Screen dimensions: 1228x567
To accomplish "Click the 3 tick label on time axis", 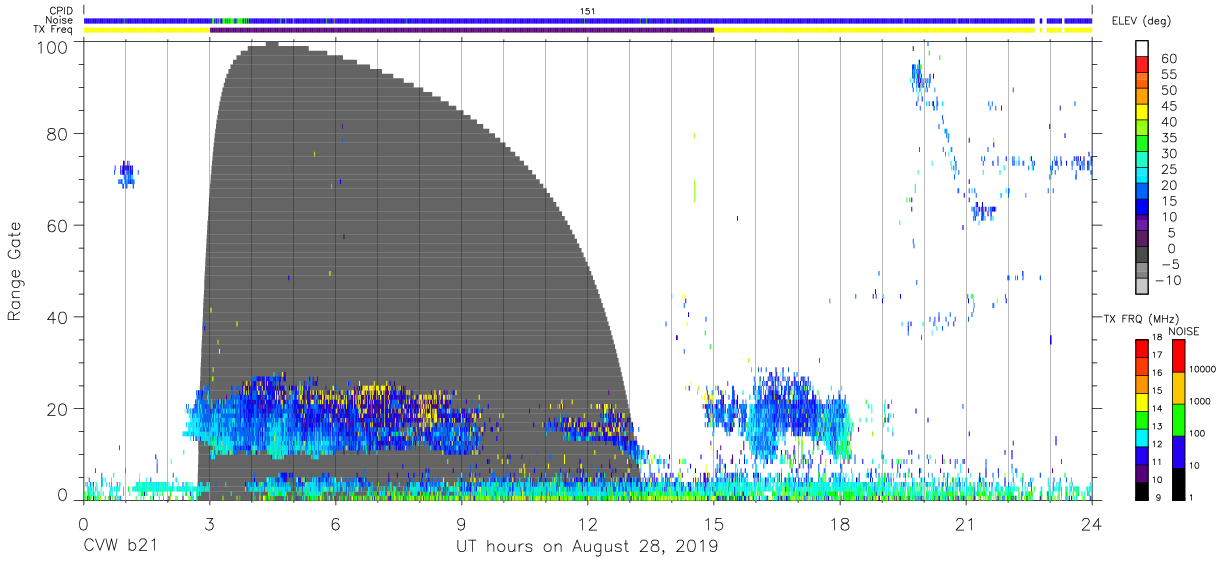I will 209,523.
